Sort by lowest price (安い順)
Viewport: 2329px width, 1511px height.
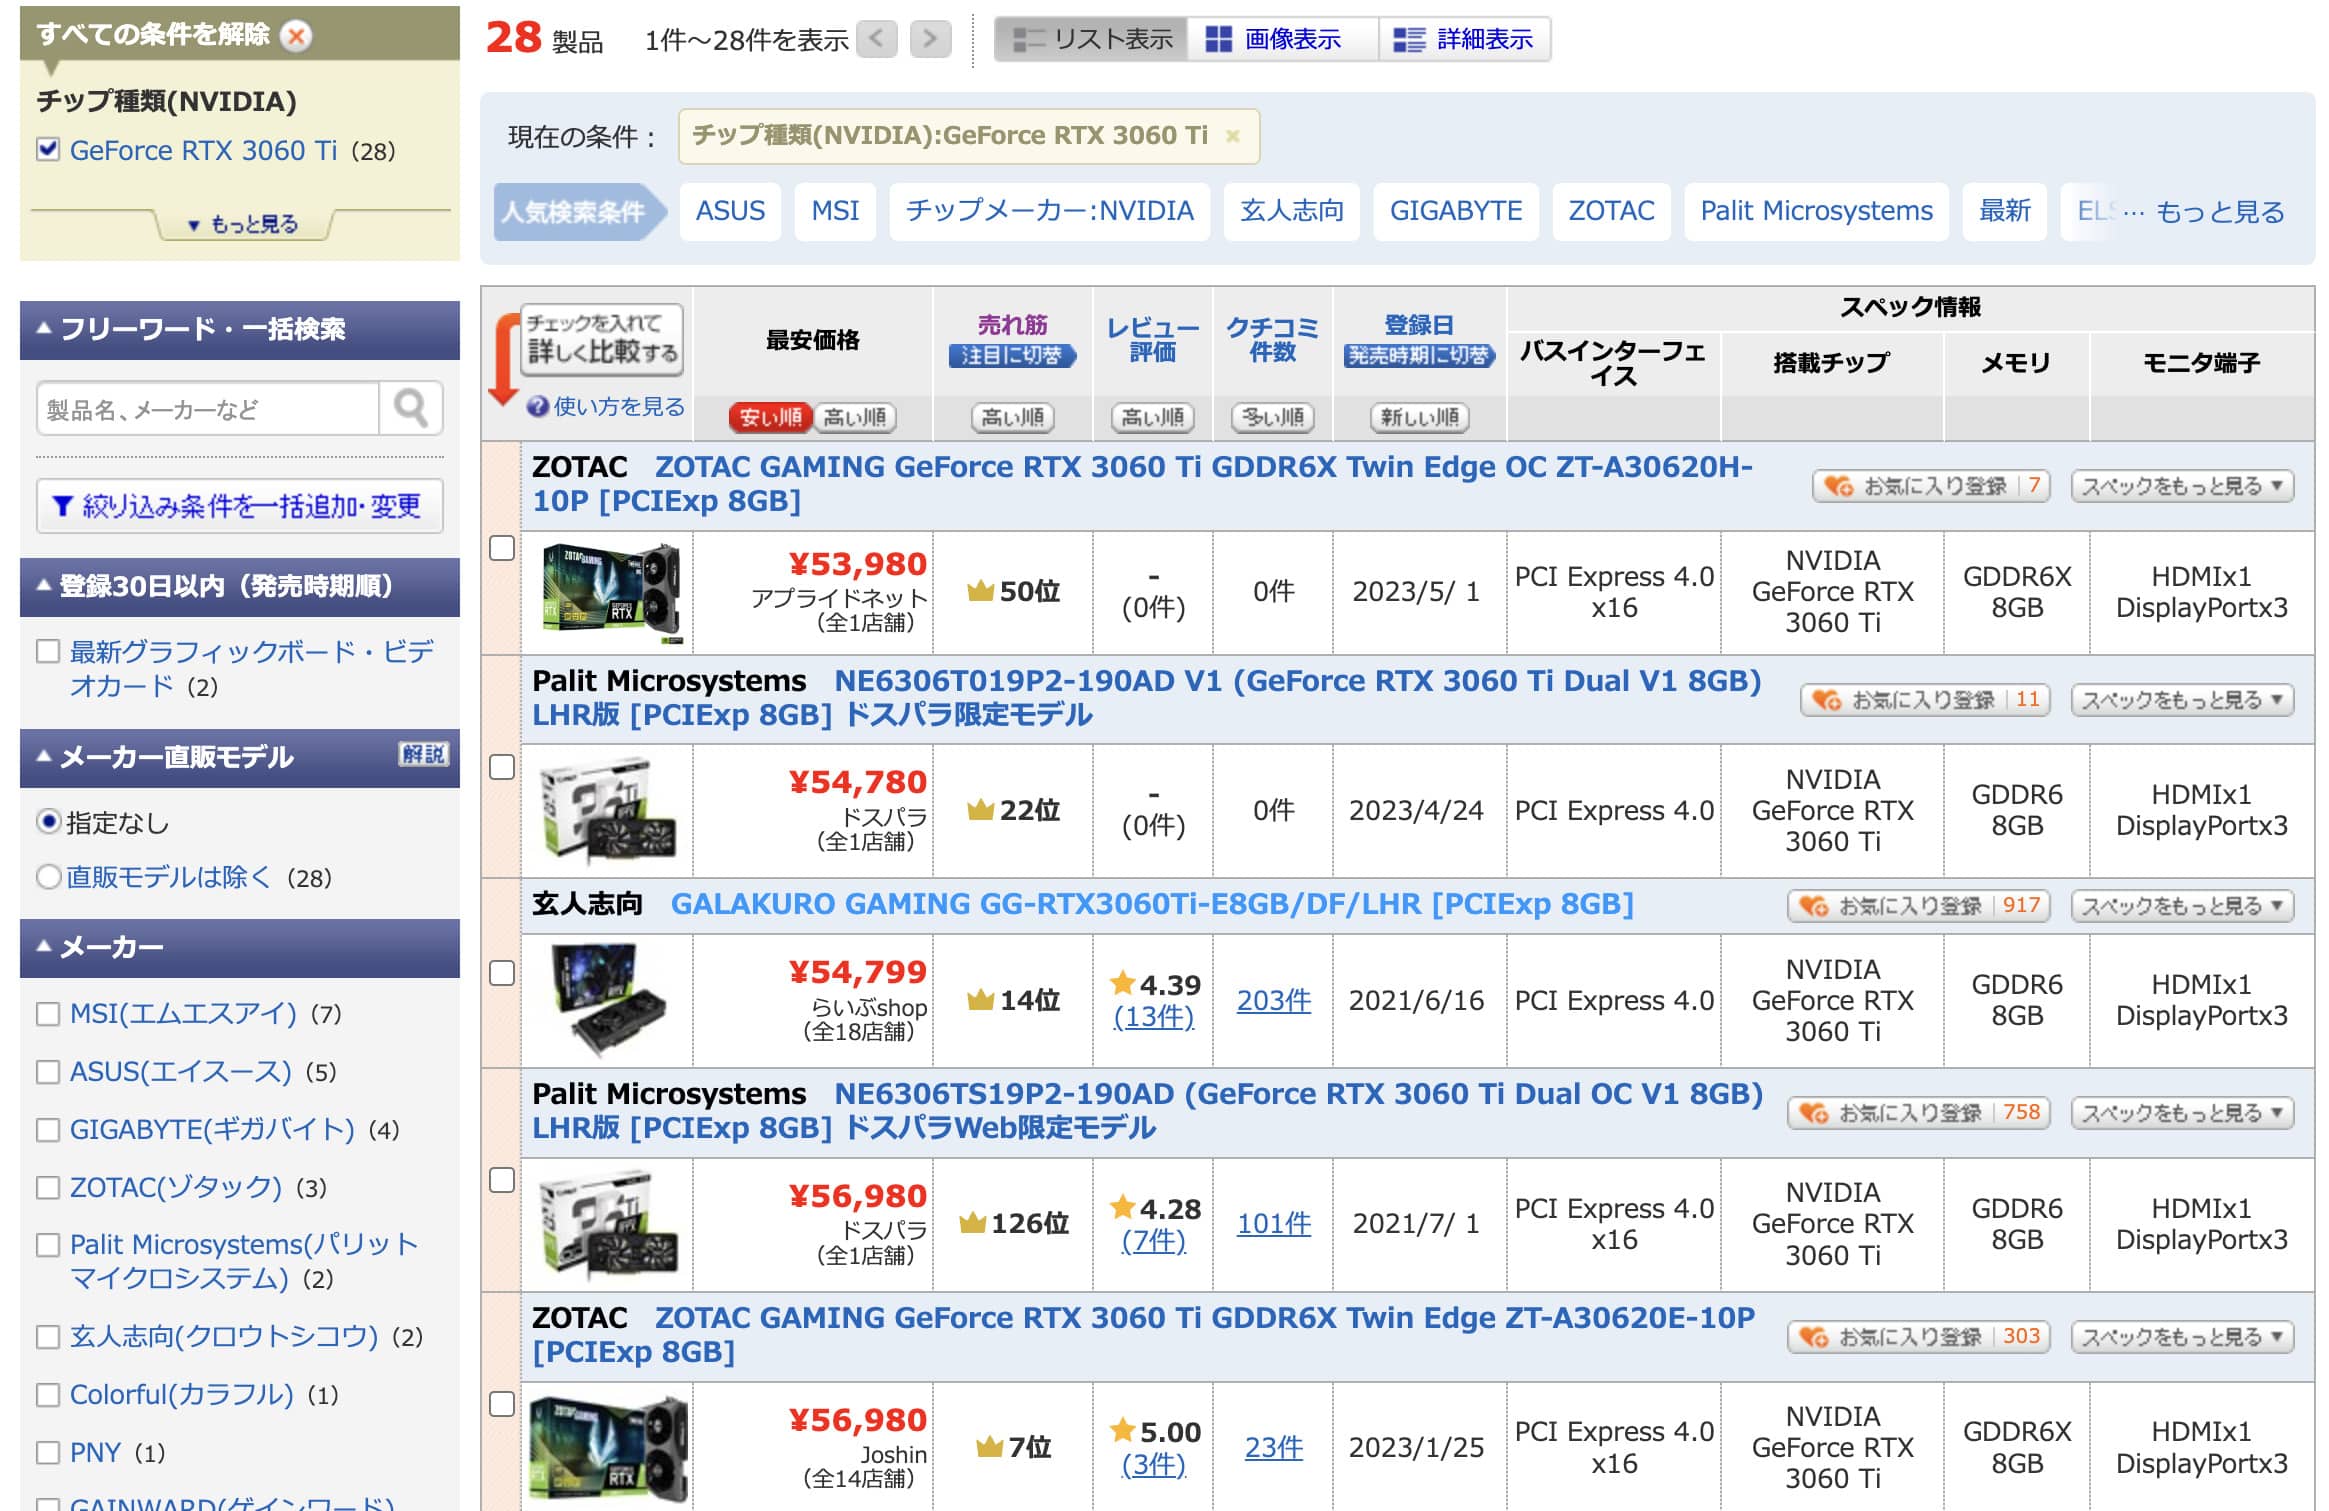point(770,417)
